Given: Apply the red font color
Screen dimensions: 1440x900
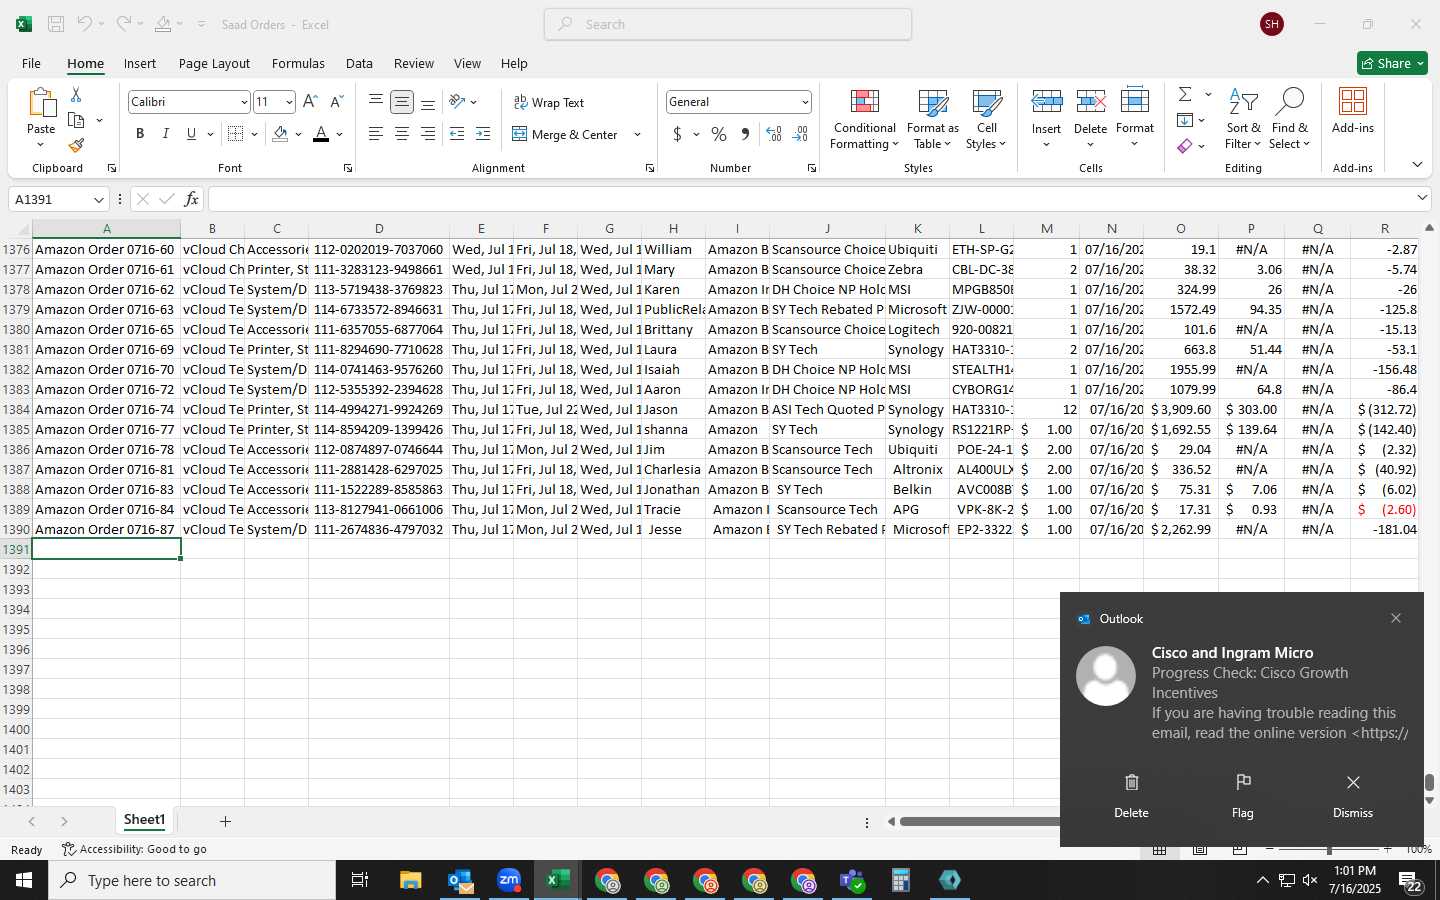Looking at the screenshot, I should click(321, 134).
